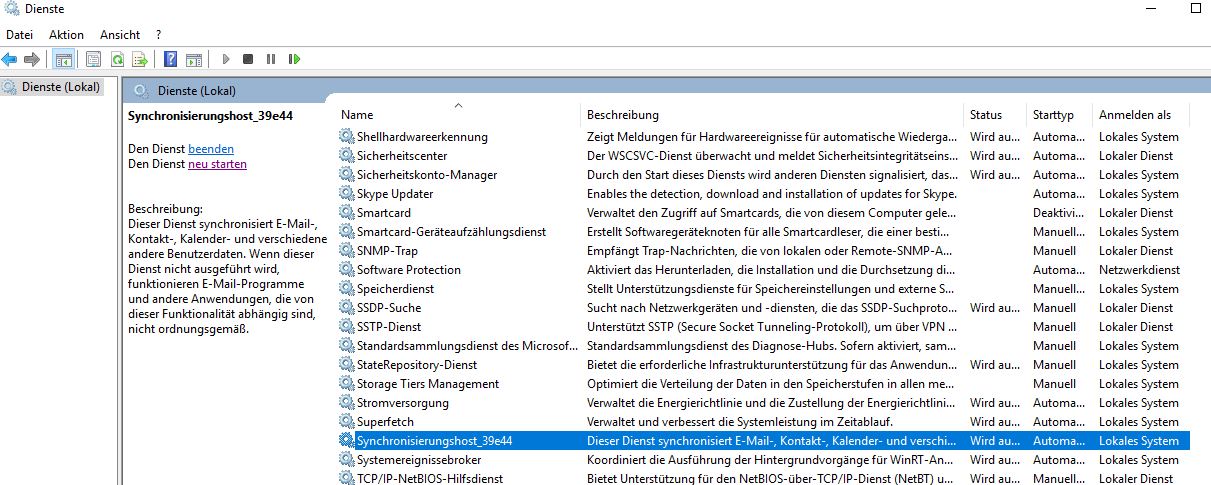Click gear icon of Smartcard service
The height and width of the screenshot is (485, 1211).
[347, 212]
